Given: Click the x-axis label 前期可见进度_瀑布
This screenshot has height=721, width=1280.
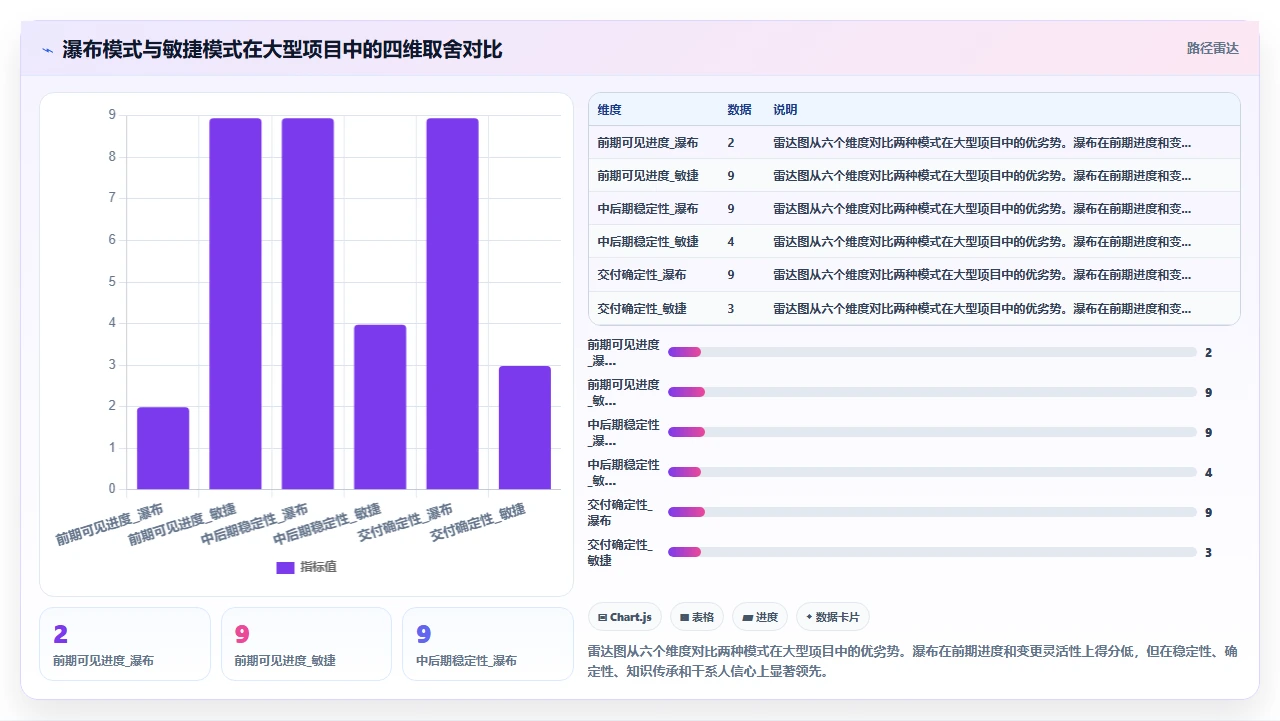Looking at the screenshot, I should pos(110,525).
